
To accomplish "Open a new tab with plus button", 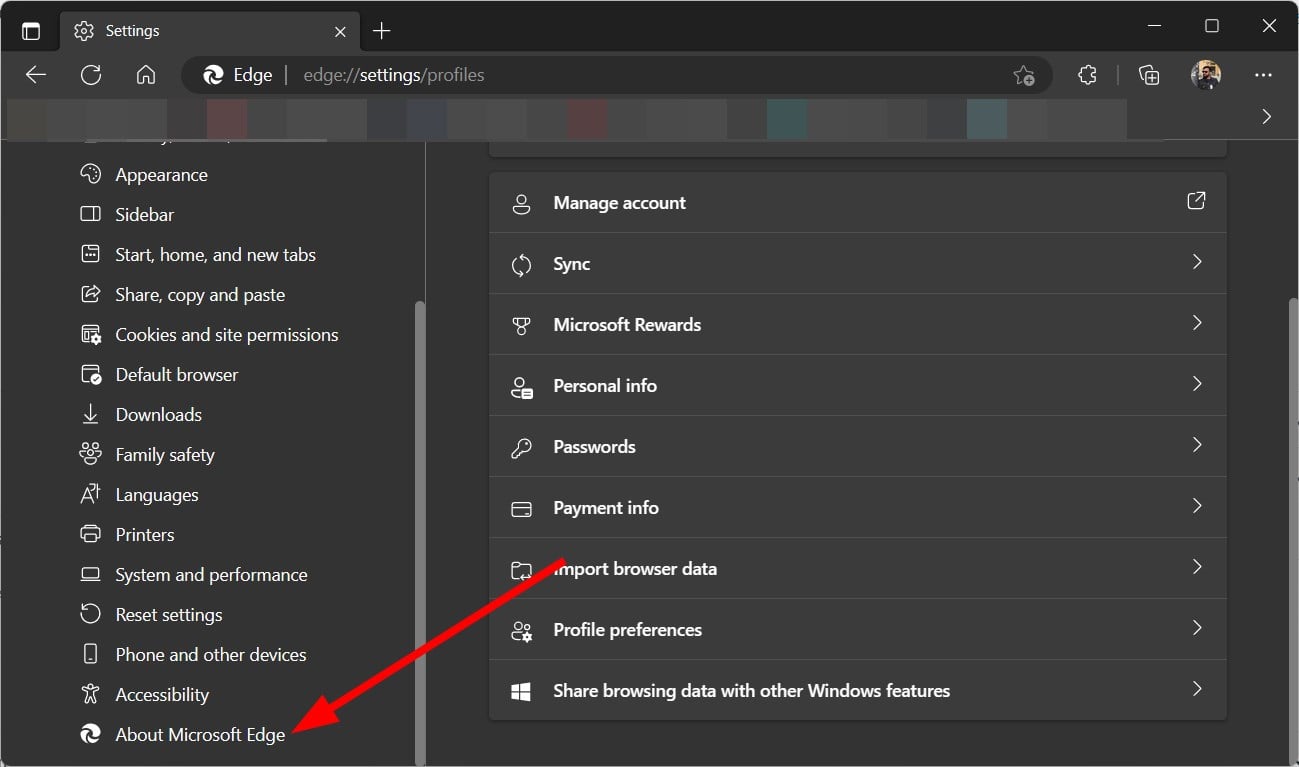I will pyautogui.click(x=381, y=31).
